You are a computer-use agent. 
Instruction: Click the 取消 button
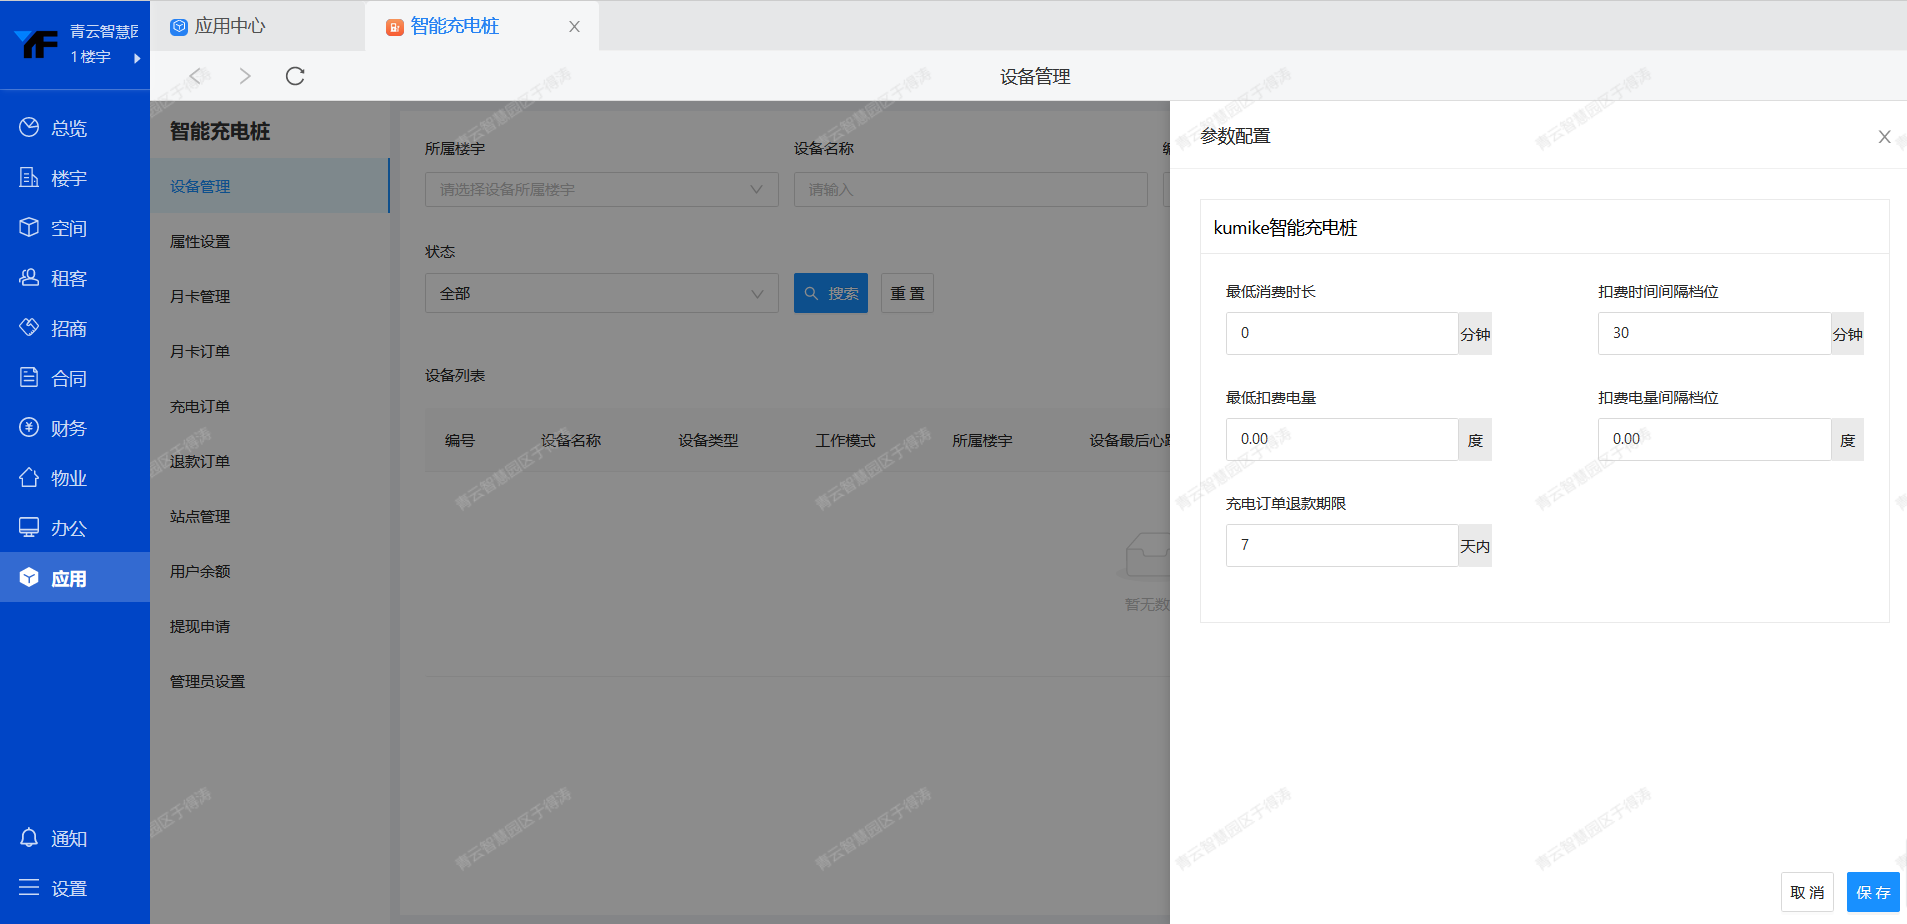pyautogui.click(x=1806, y=892)
